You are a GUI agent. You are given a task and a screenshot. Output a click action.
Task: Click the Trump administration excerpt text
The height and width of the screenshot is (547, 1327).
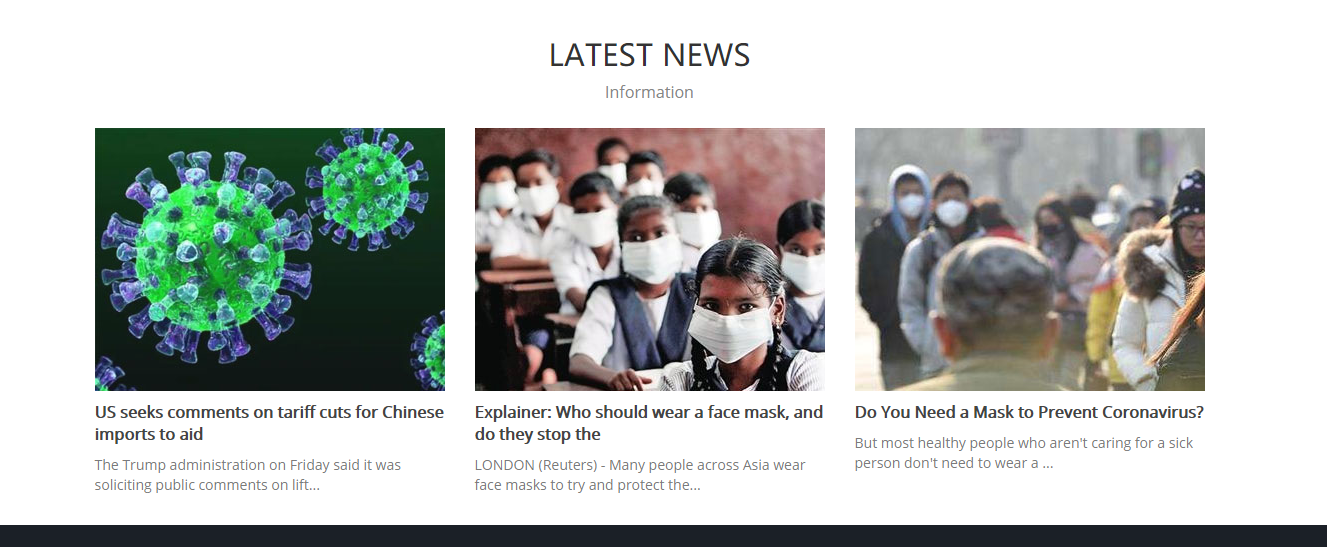248,475
